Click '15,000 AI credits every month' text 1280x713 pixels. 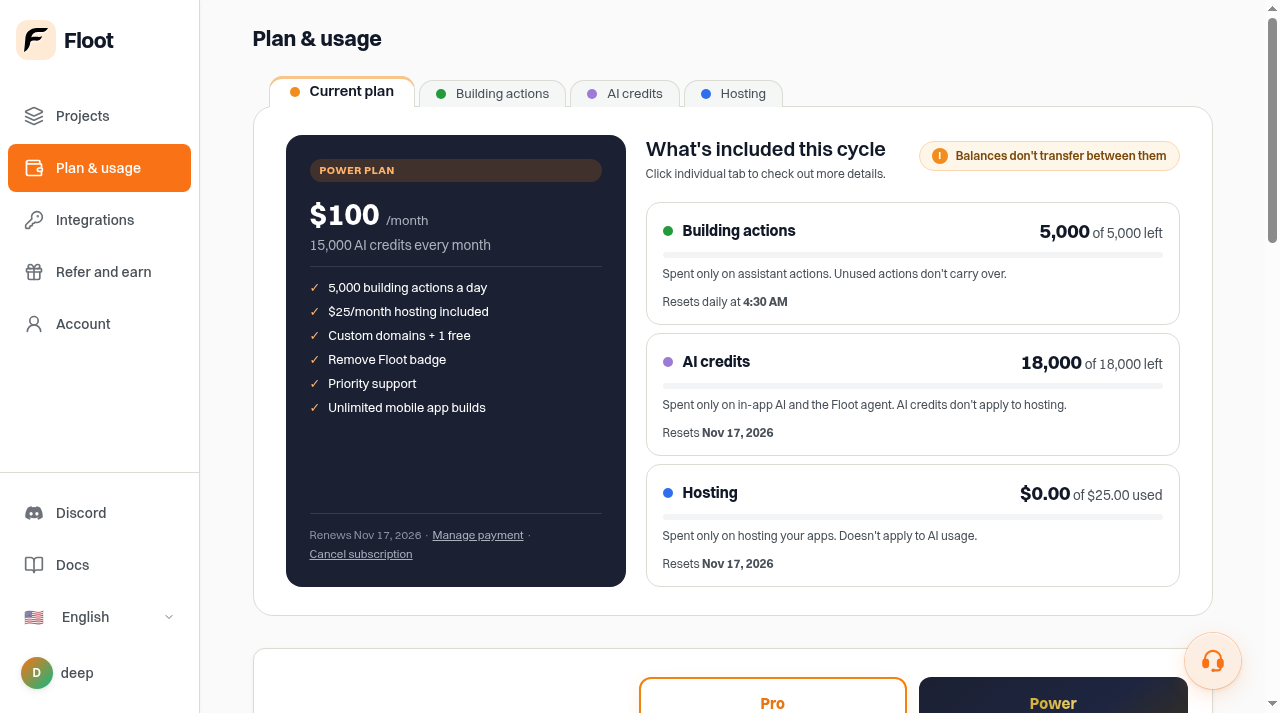400,245
